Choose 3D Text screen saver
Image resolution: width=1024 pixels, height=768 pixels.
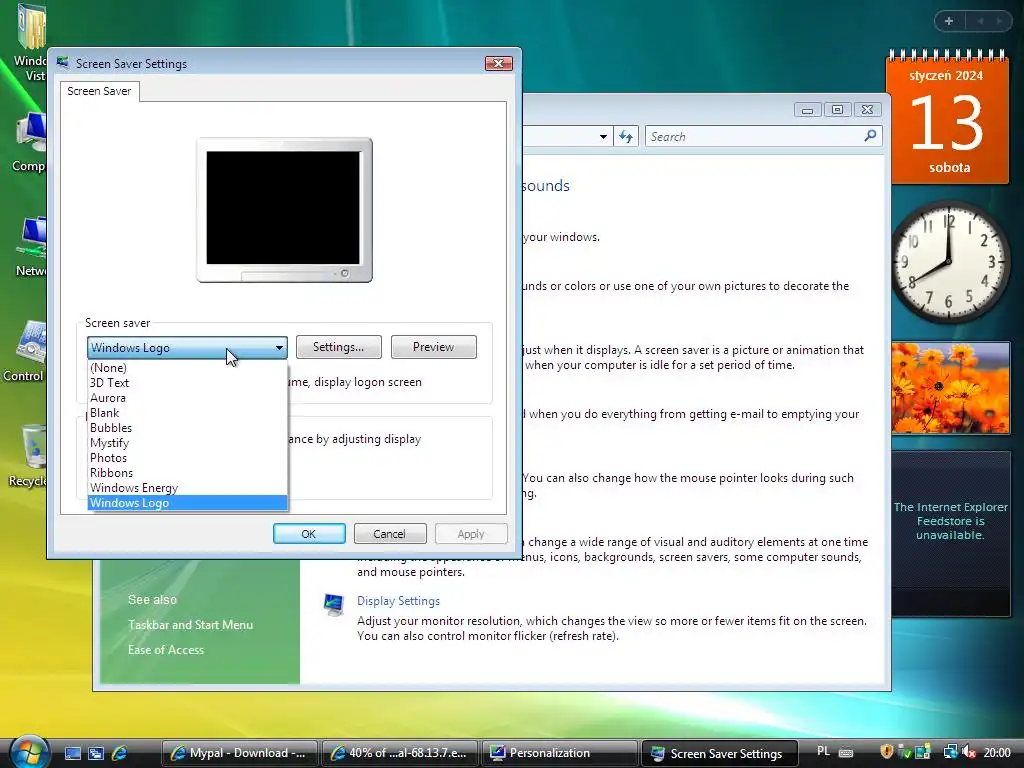(187, 383)
